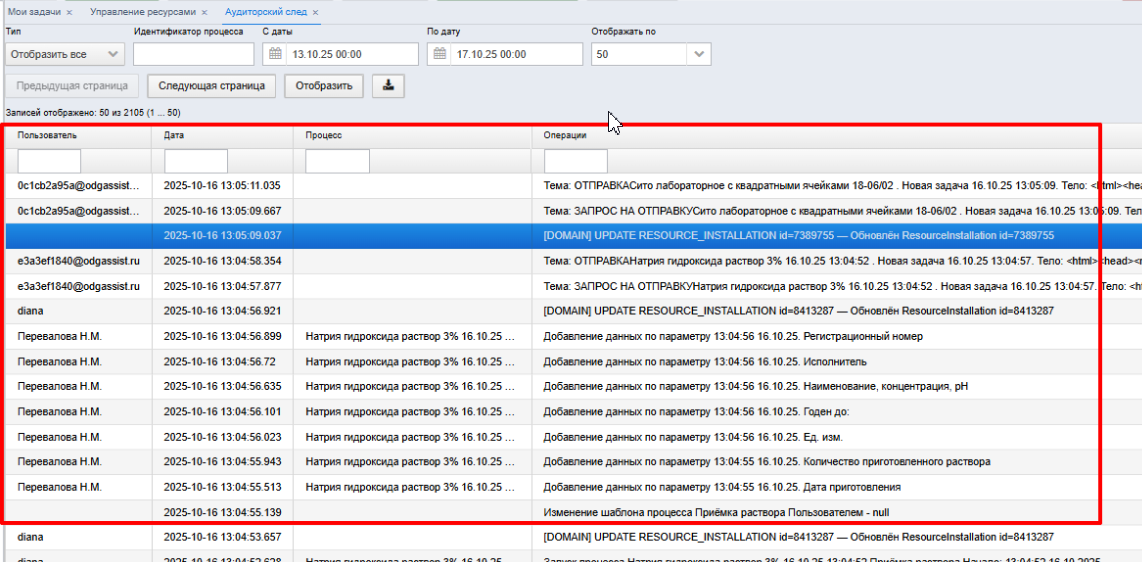1142x562 pixels.
Task: Click user e3a3ef1840@odgassist.ru at 13:04:57.877
Action: click(79, 286)
